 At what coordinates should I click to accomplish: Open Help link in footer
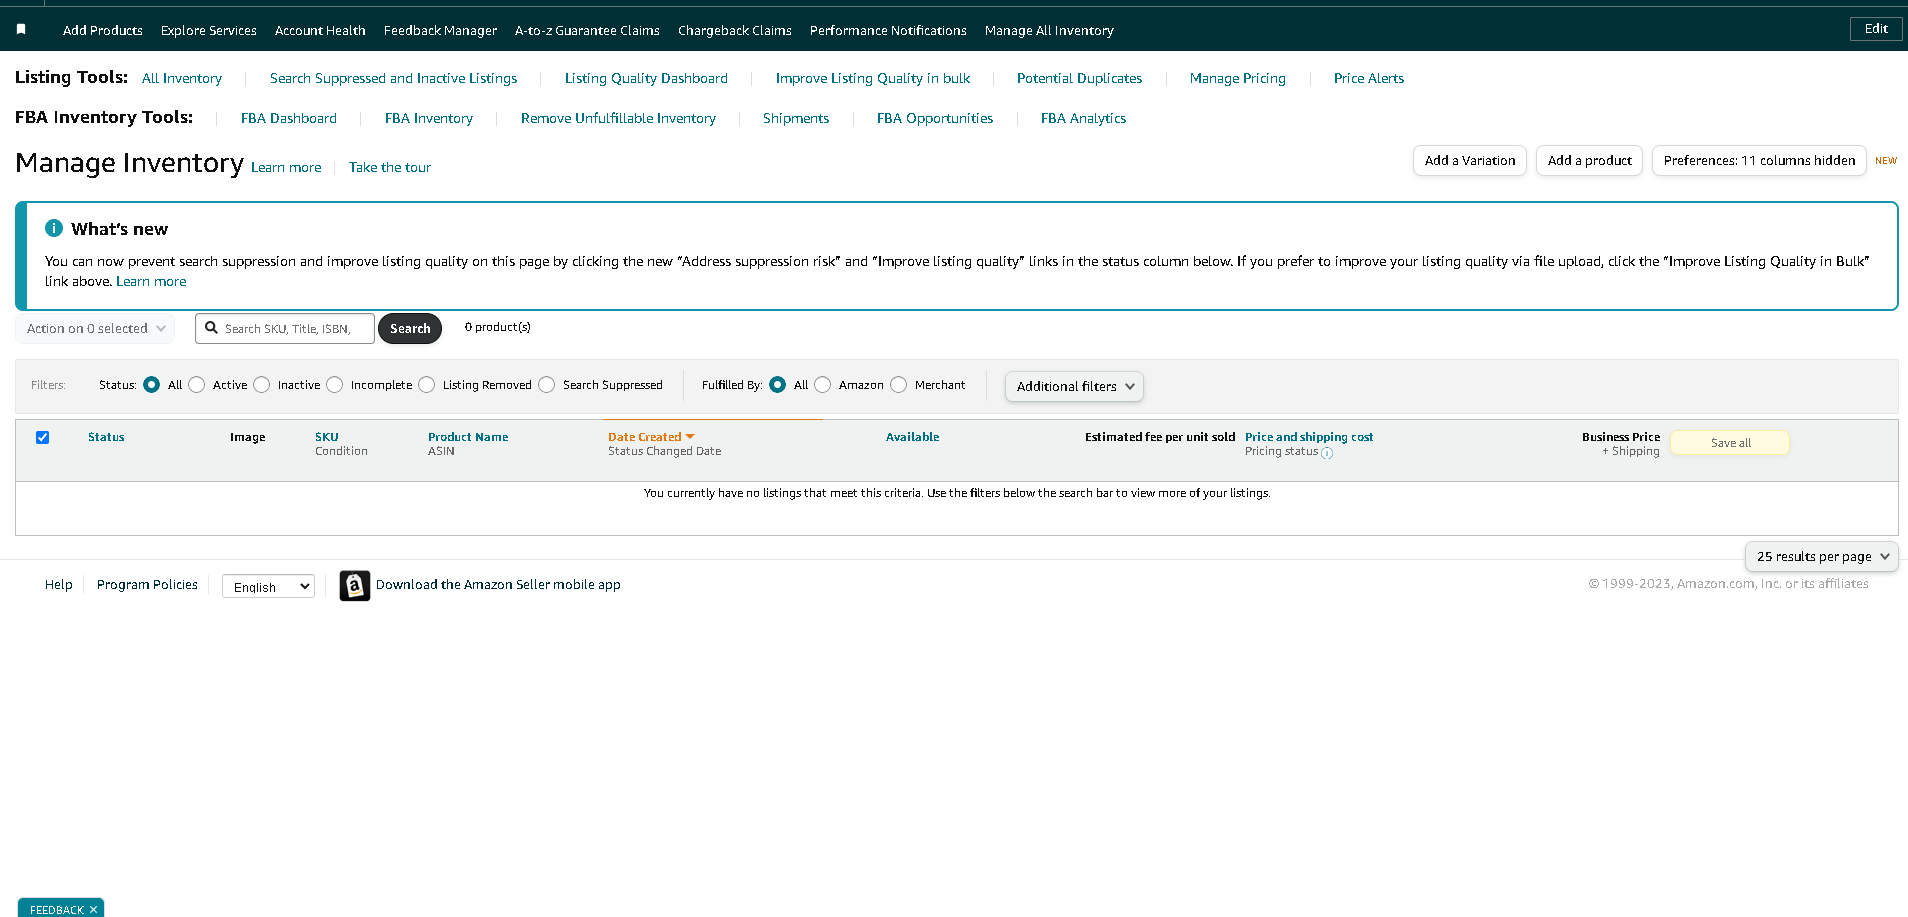tap(59, 584)
